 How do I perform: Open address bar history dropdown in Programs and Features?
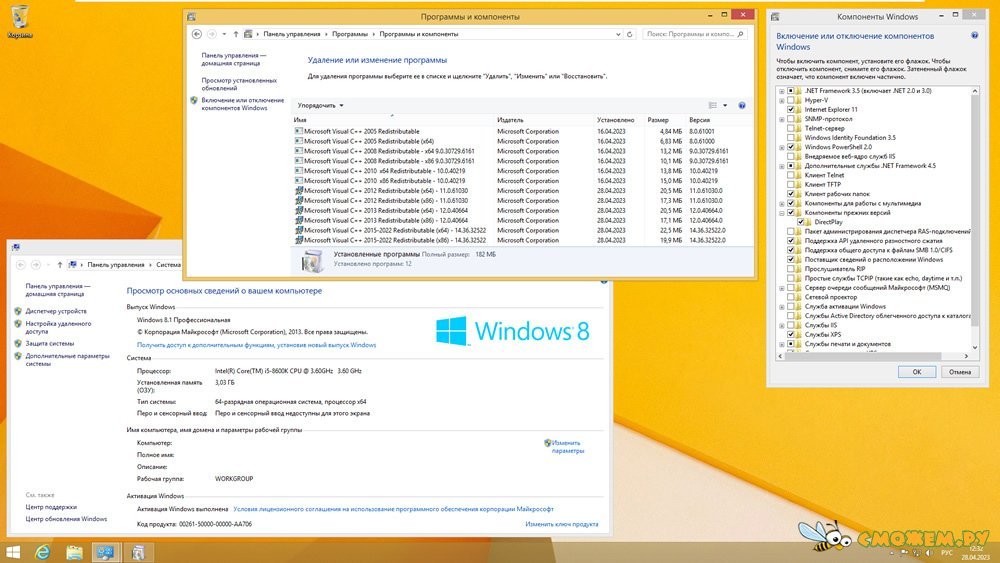click(618, 34)
